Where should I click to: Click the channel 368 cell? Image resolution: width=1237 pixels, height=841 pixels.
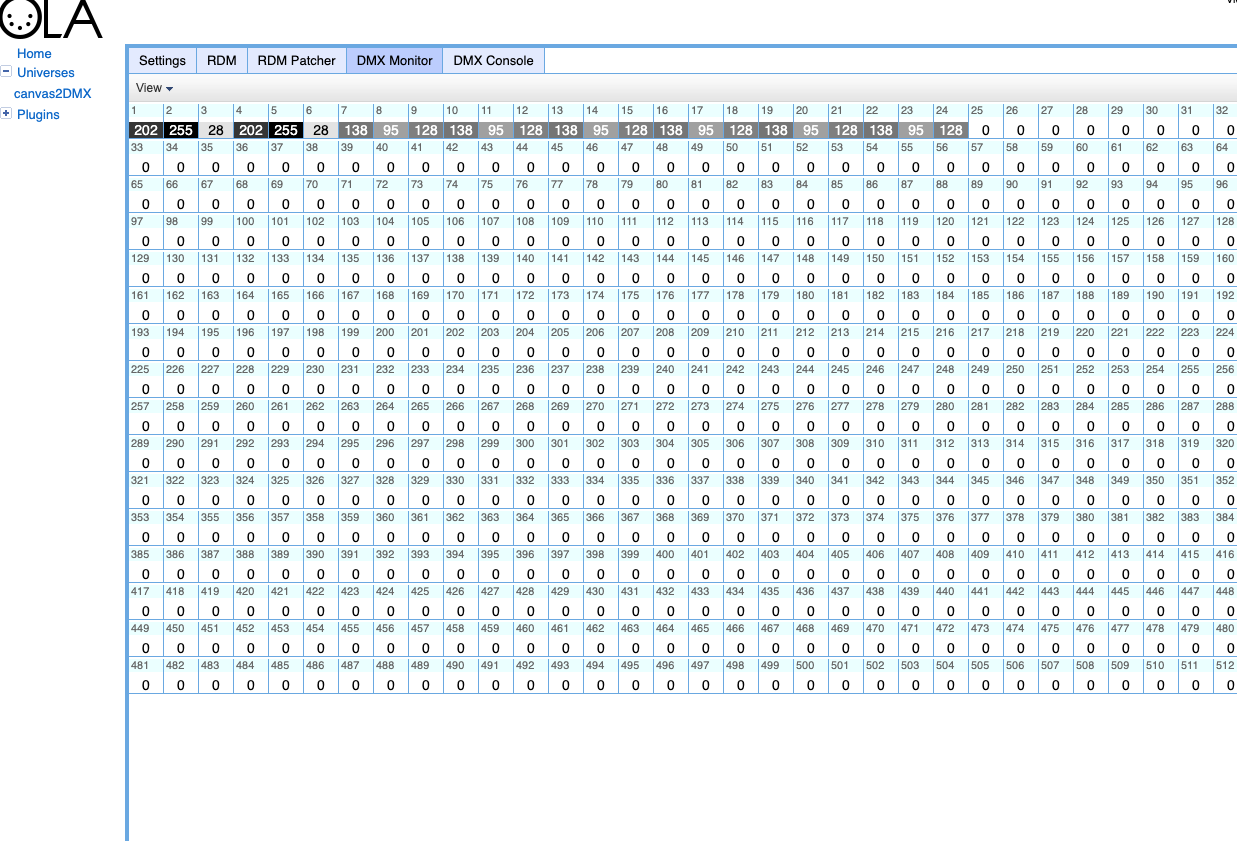tap(671, 528)
